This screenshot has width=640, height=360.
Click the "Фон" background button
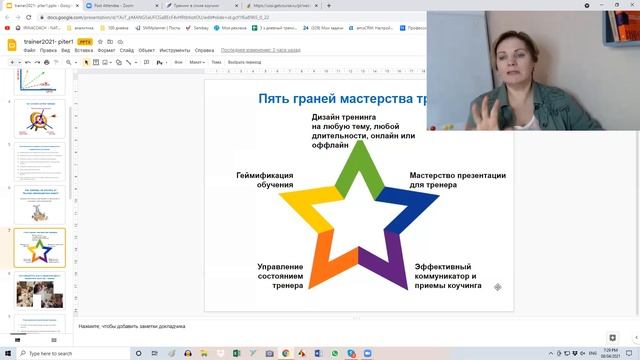pyautogui.click(x=178, y=62)
